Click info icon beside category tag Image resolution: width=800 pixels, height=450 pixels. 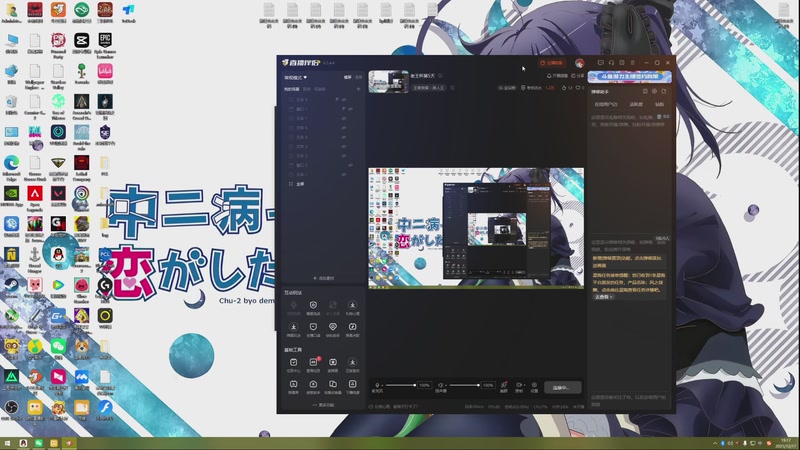tap(452, 88)
